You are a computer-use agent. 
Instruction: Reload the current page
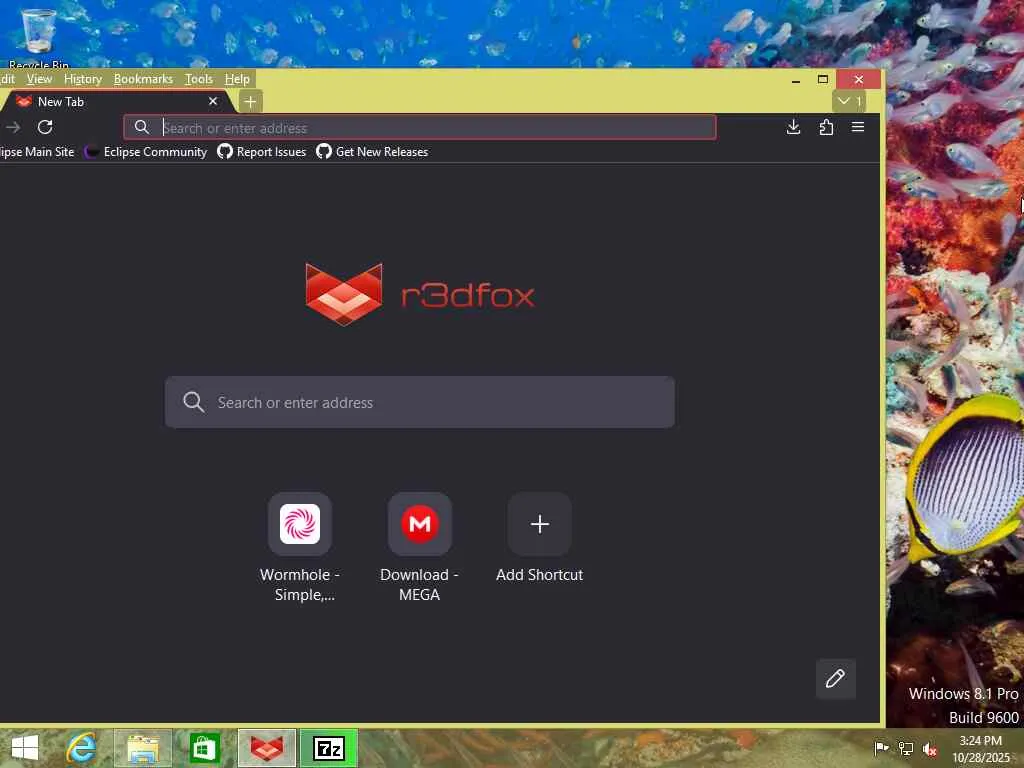tap(45, 127)
